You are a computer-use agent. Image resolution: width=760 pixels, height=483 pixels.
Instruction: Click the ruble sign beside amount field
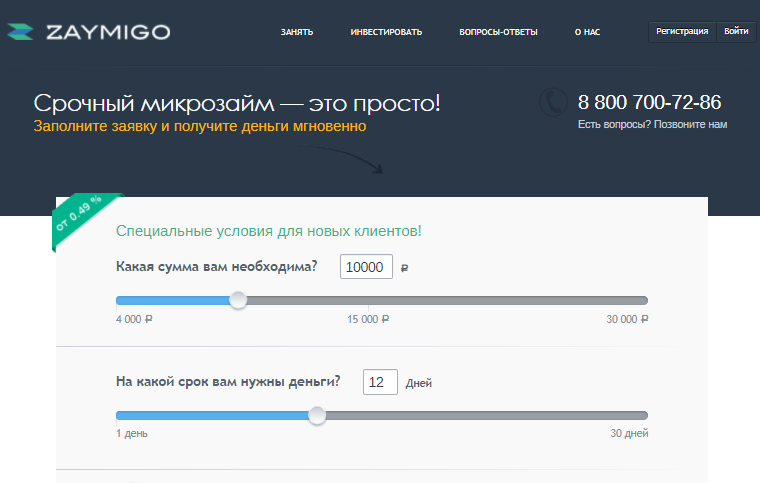coord(405,267)
